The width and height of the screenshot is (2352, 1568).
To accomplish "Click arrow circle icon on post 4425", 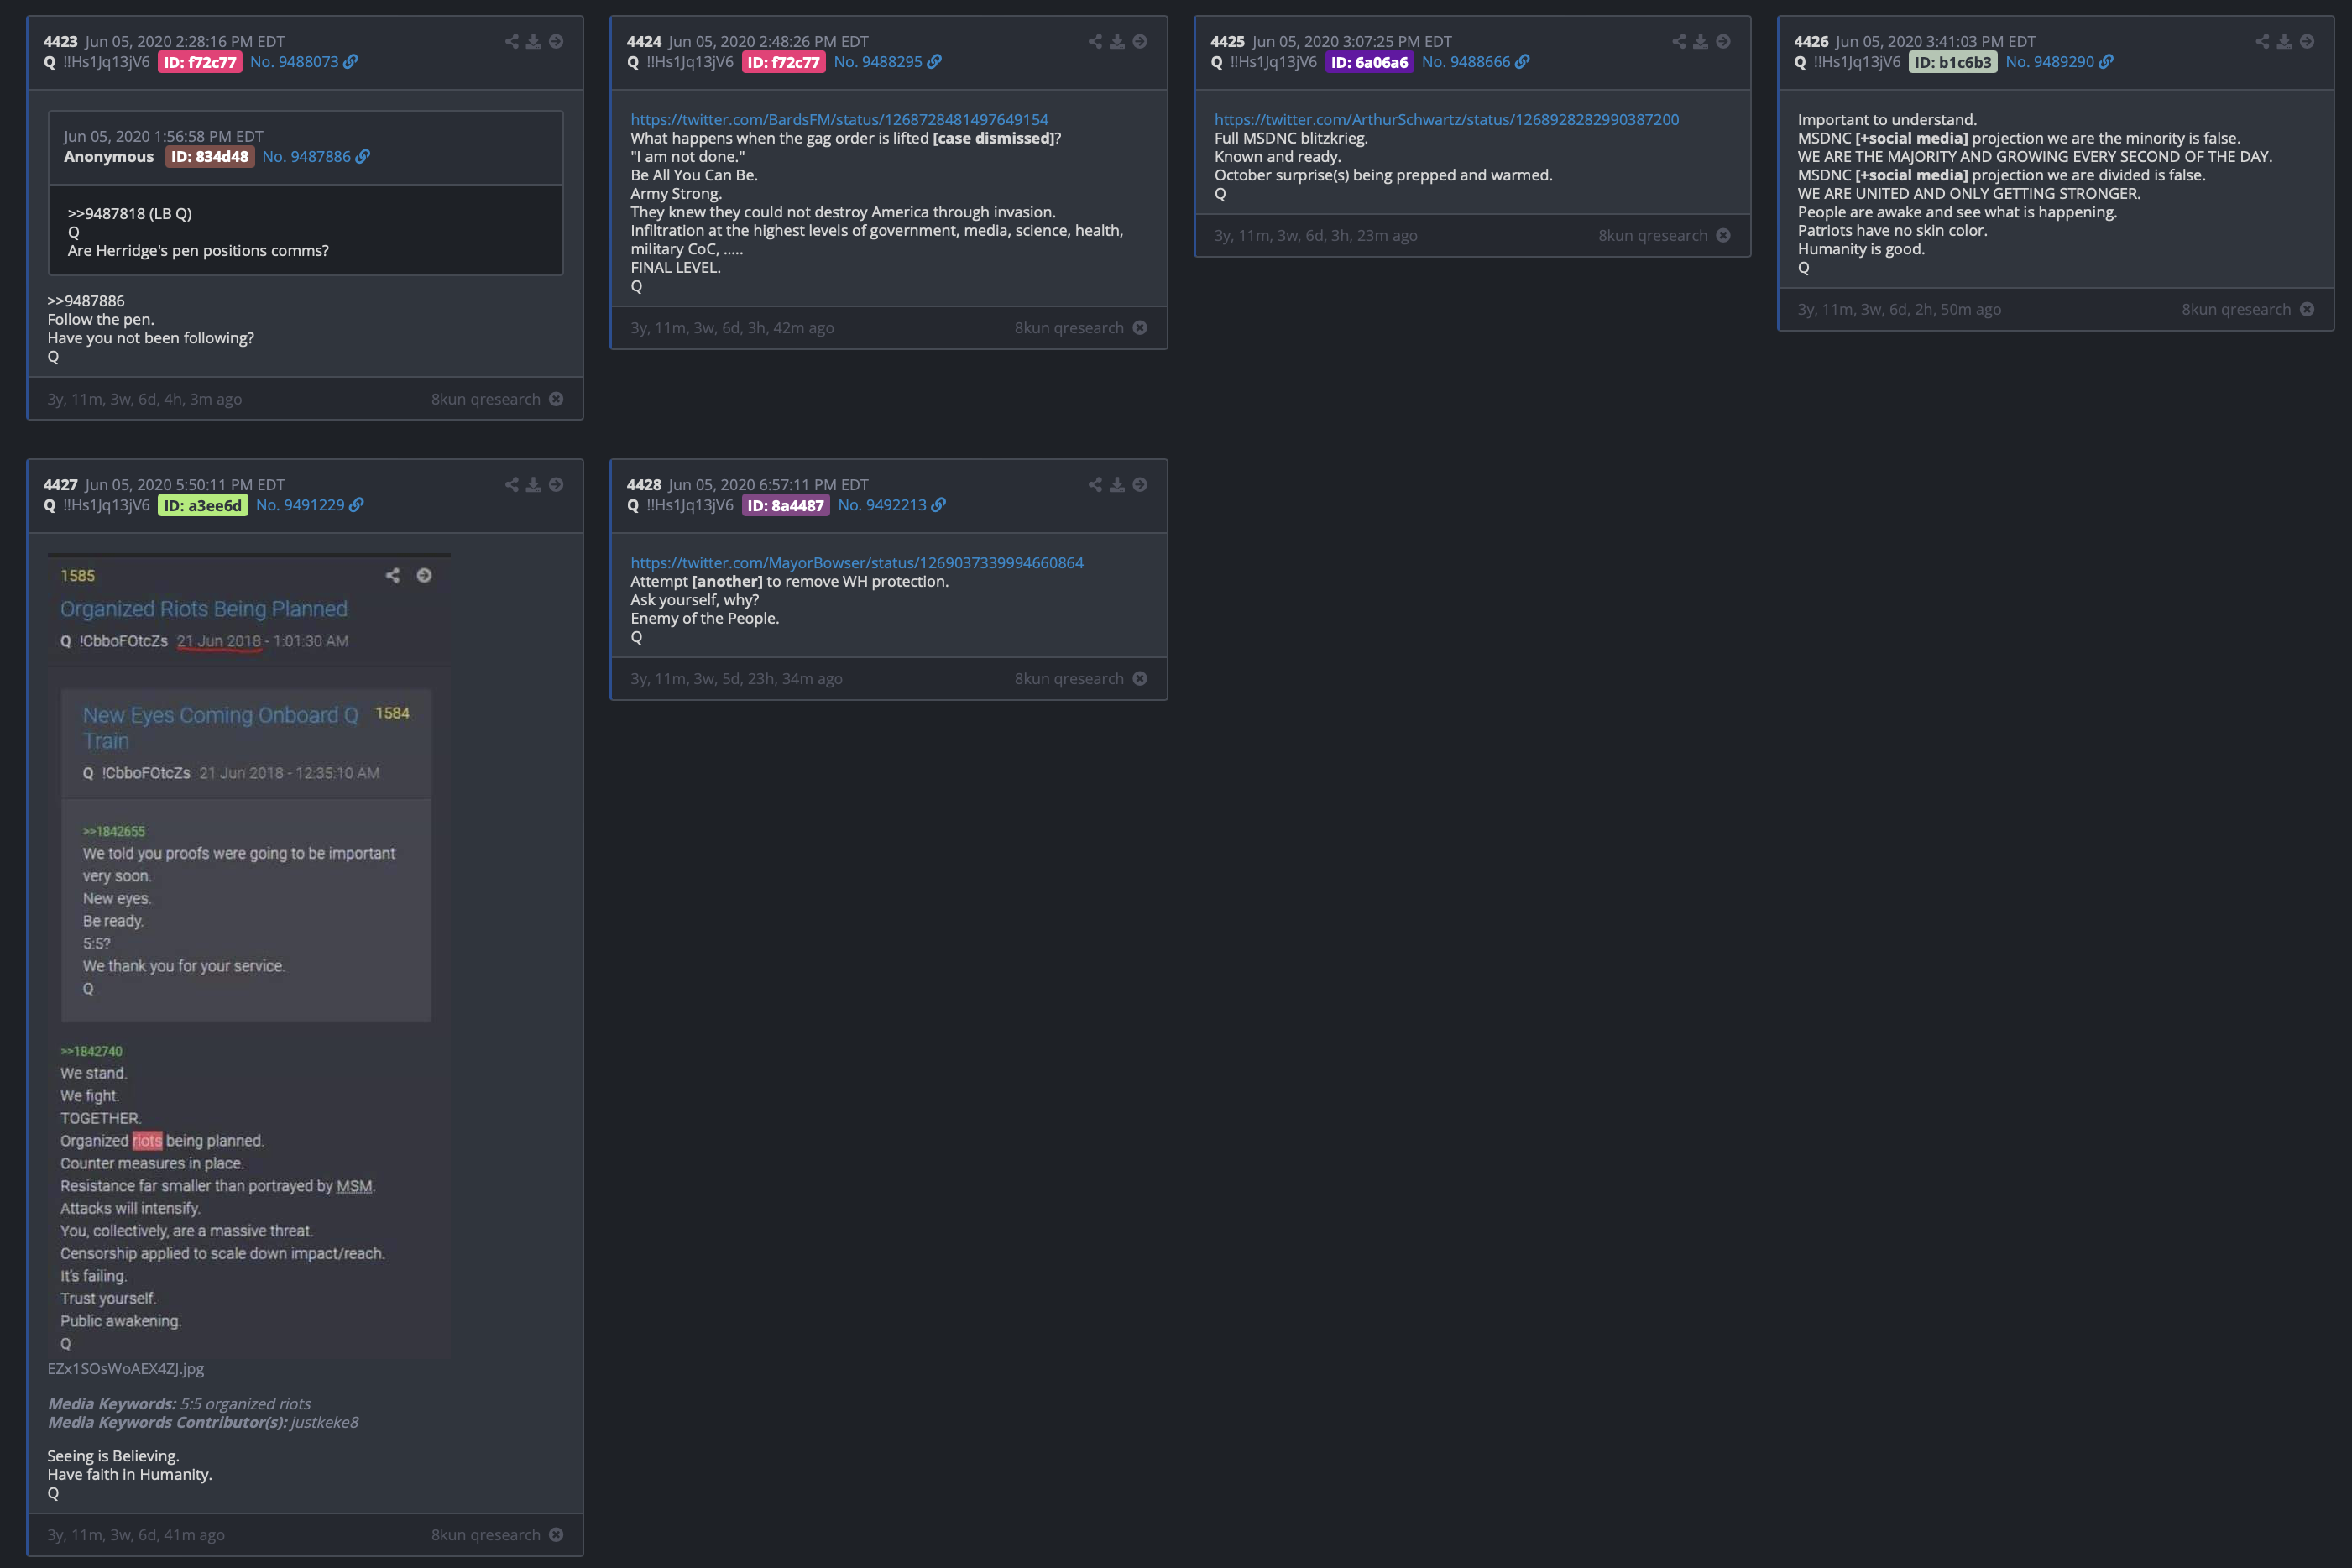I will click(1723, 41).
